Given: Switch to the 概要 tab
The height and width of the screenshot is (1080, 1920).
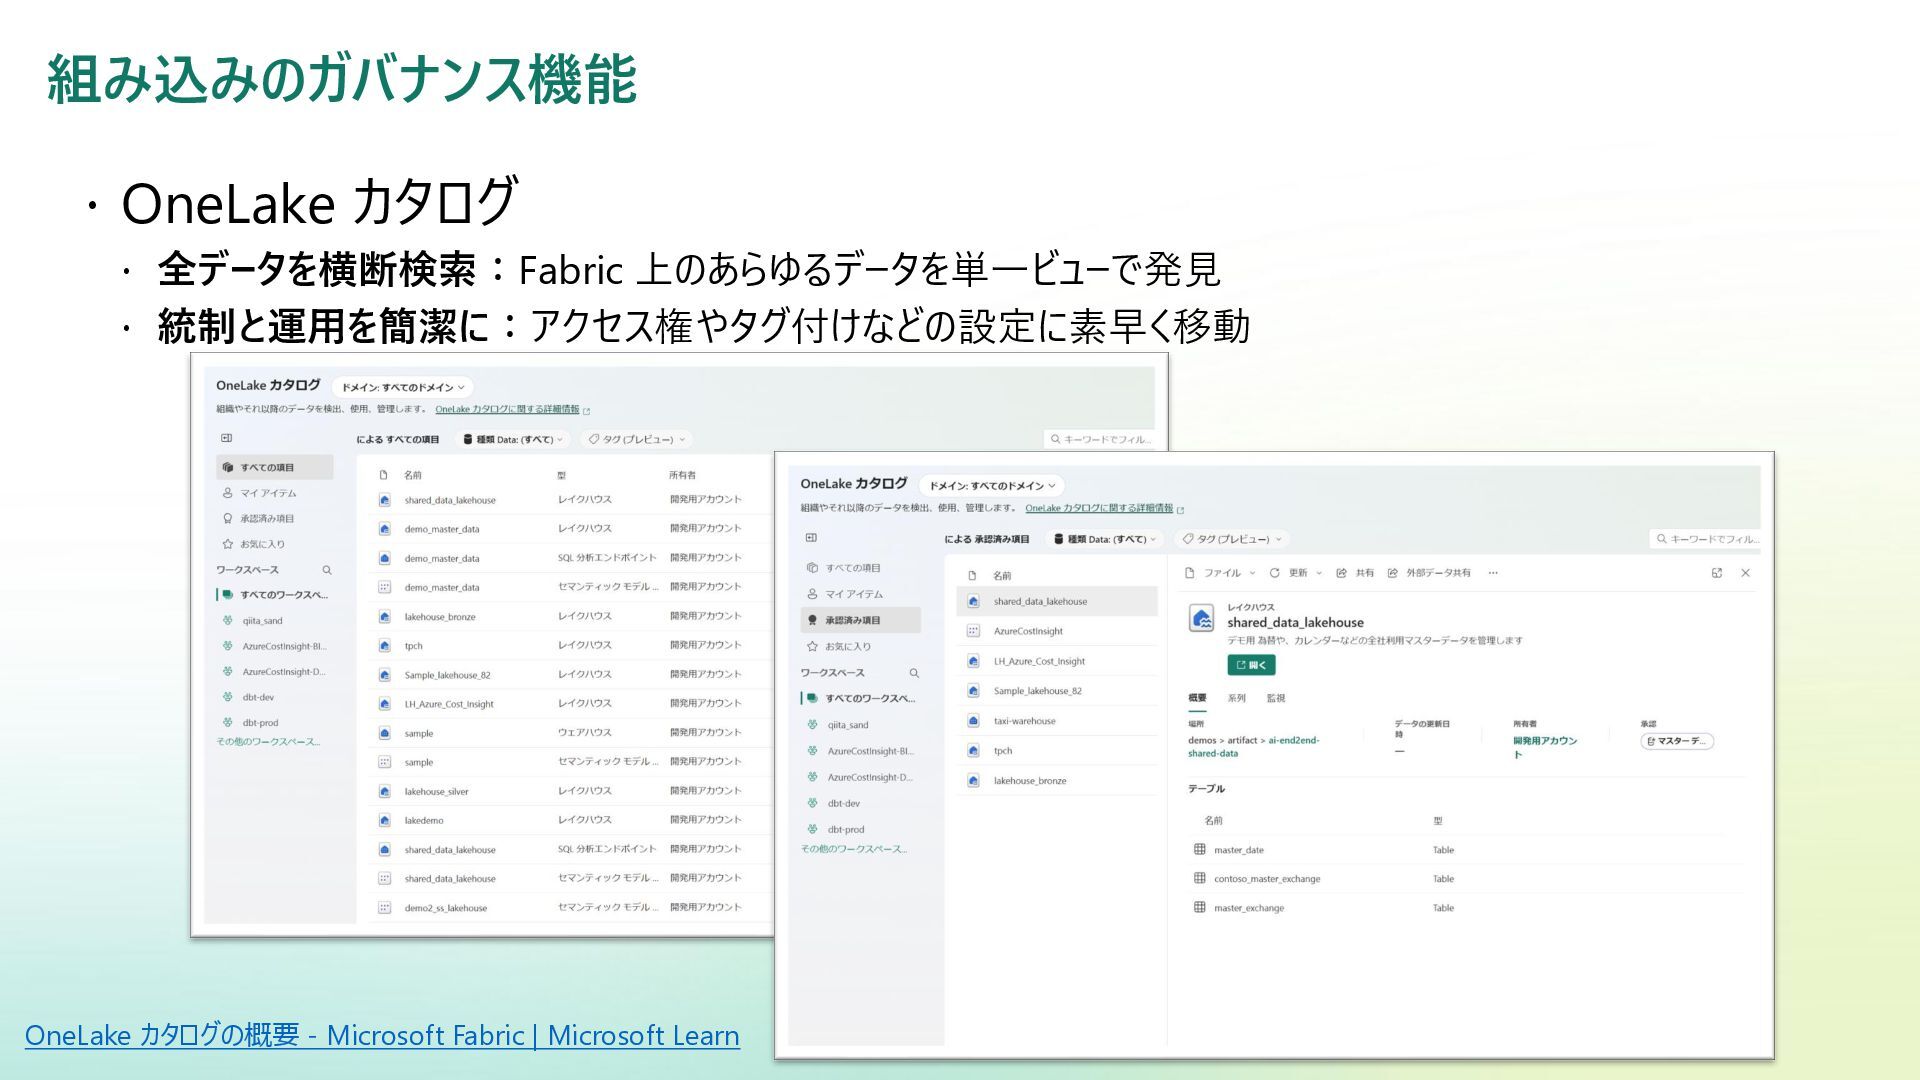Looking at the screenshot, I should pos(1197,698).
